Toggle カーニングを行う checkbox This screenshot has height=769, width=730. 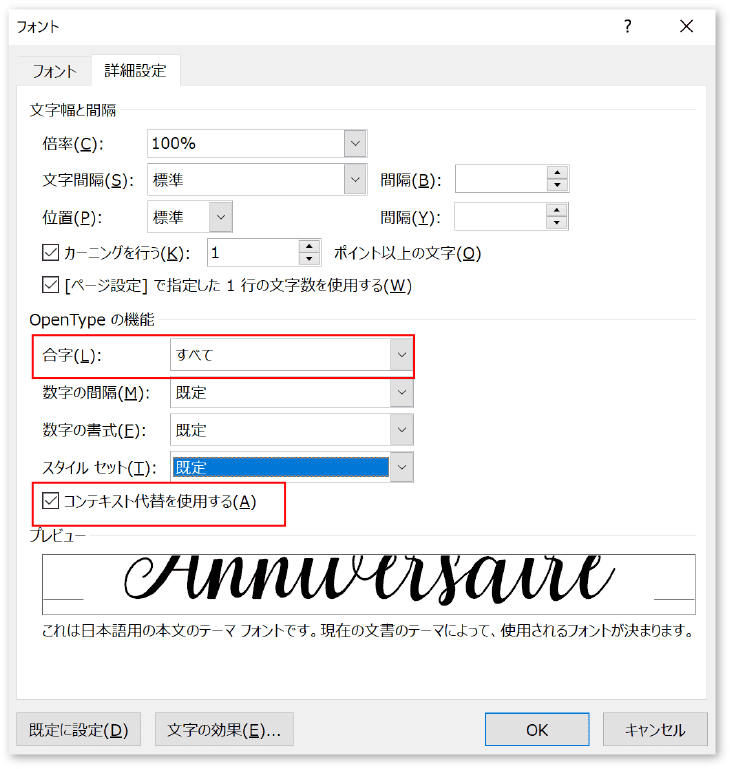[51, 253]
